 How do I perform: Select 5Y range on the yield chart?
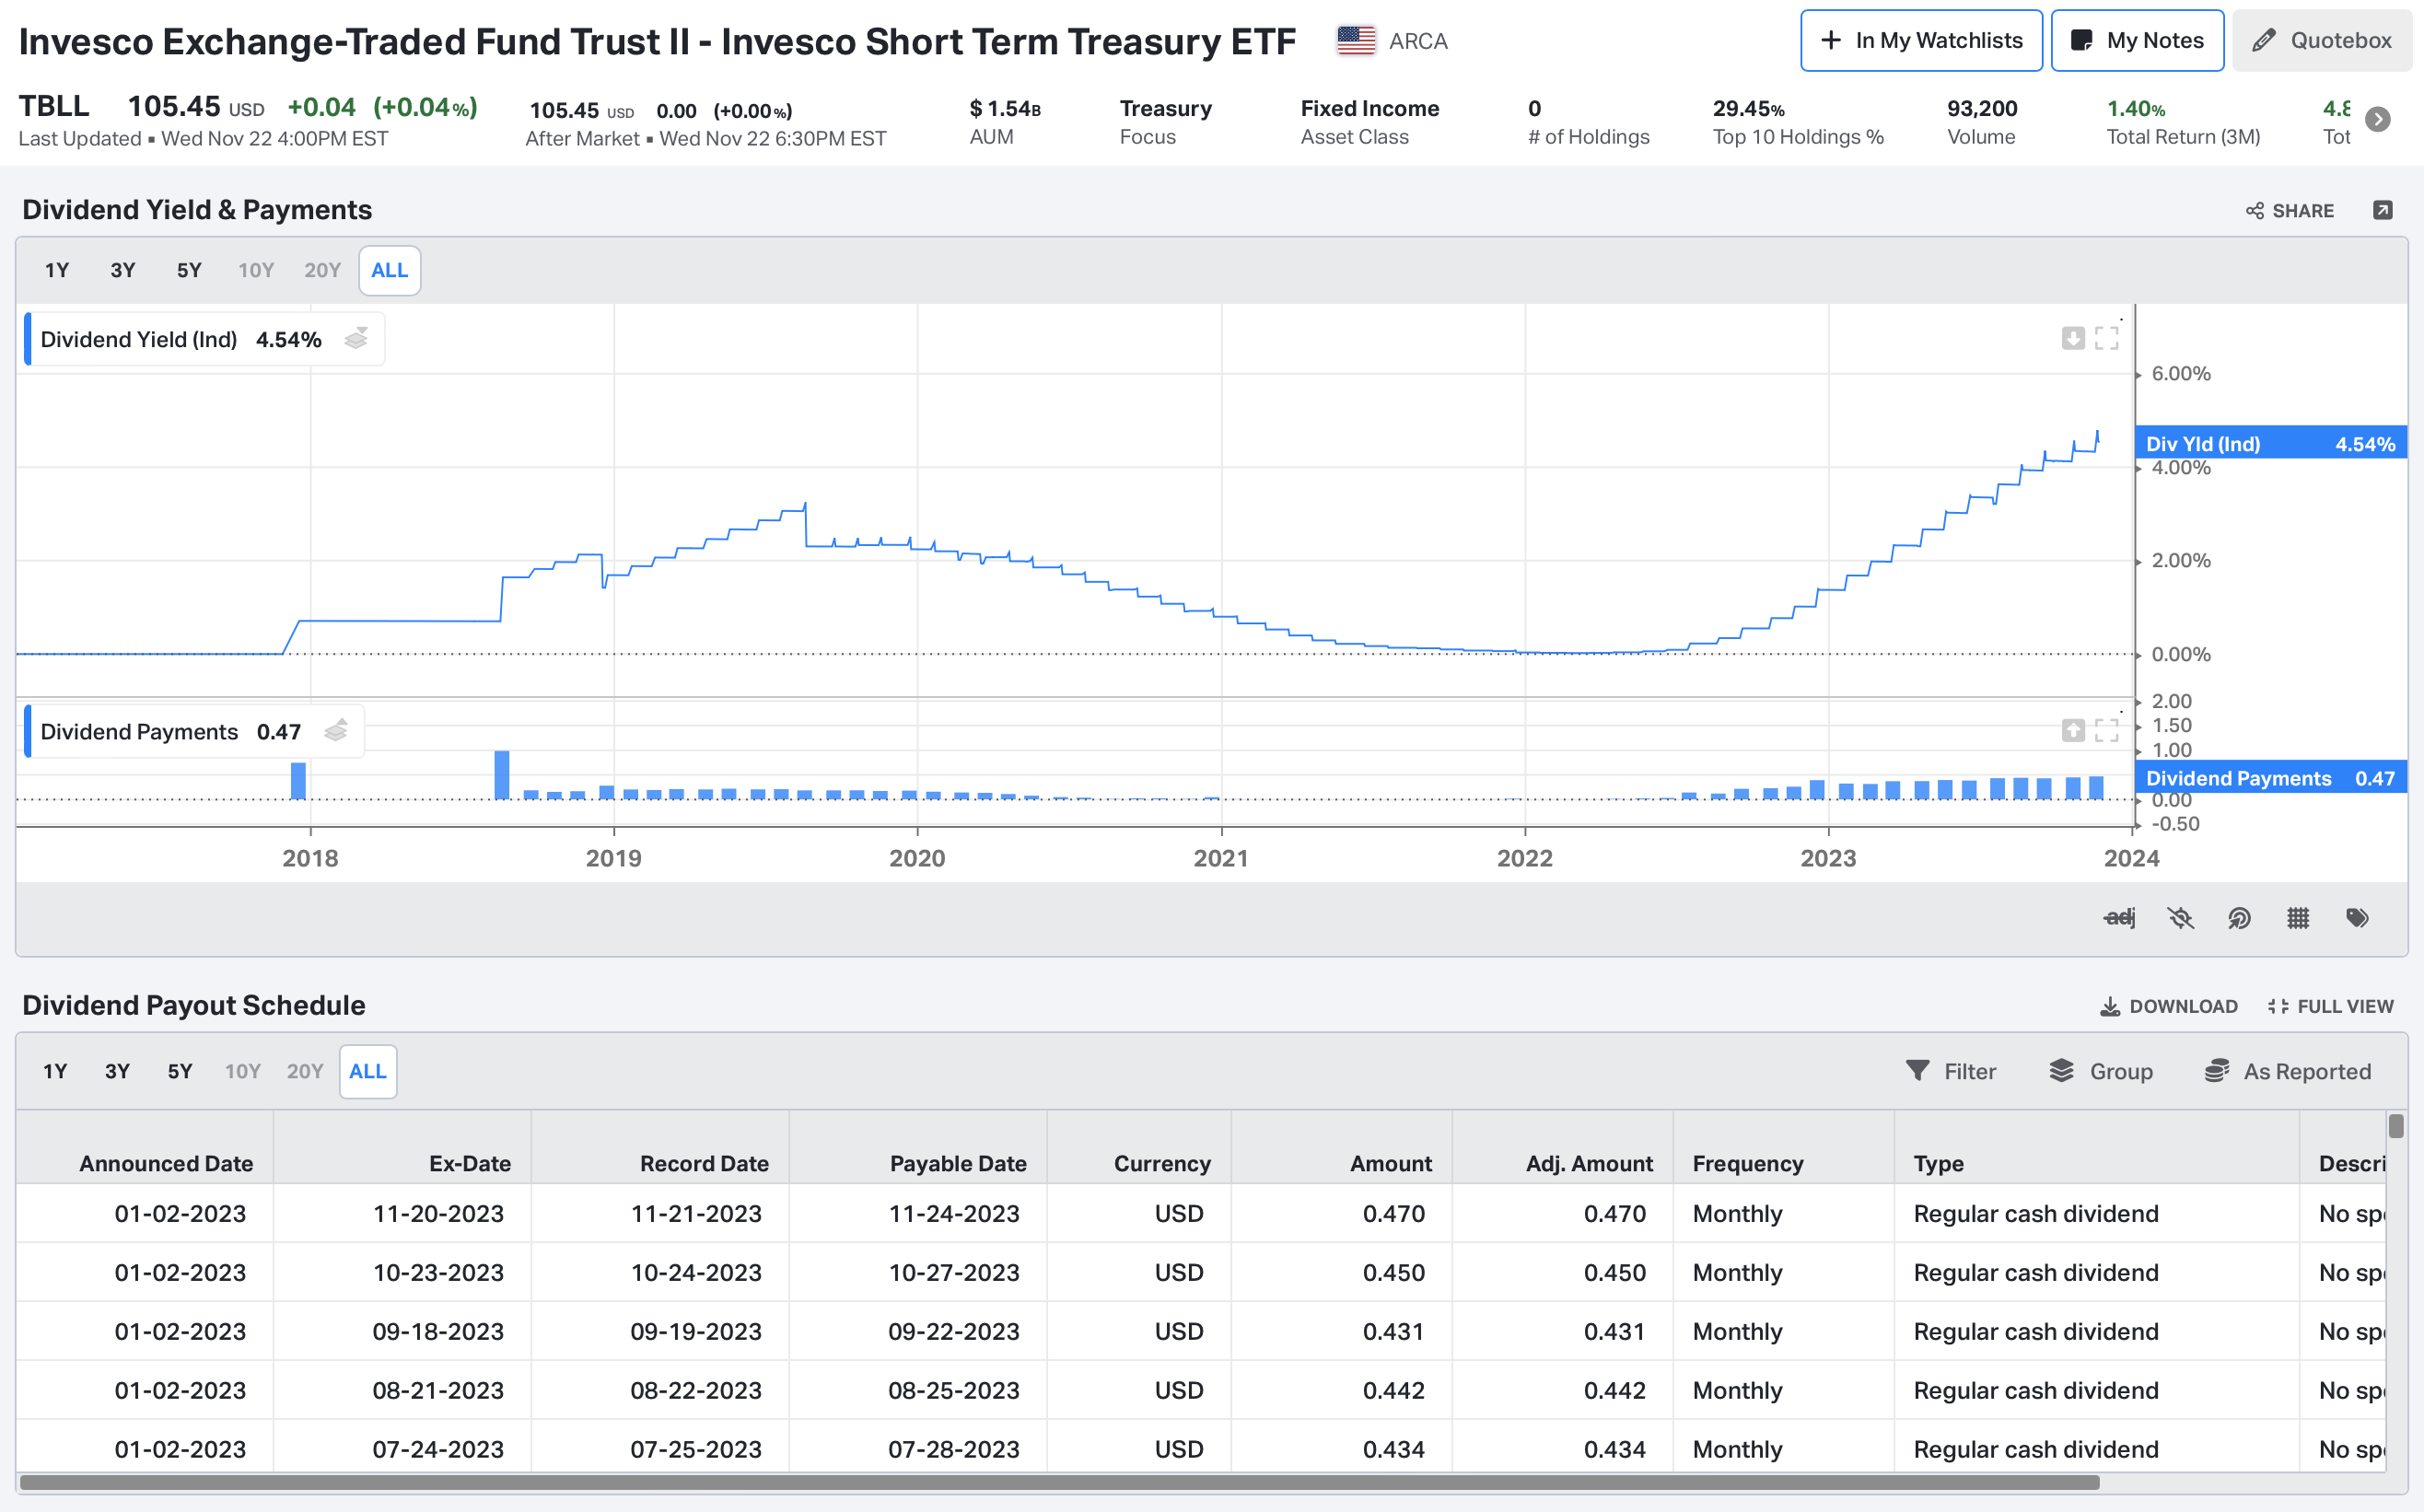click(189, 270)
